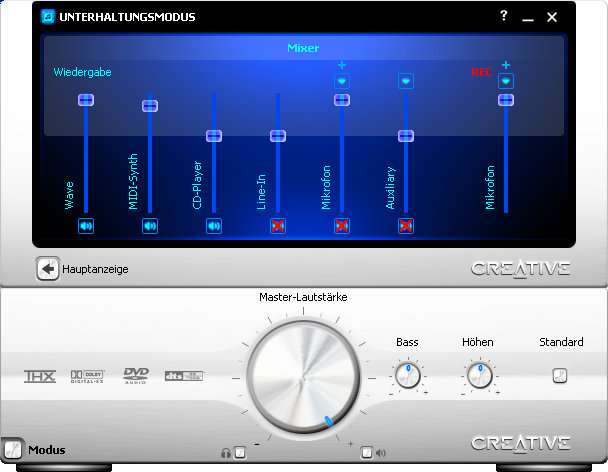Image resolution: width=608 pixels, height=472 pixels.
Task: Click the Bass knob
Action: (x=407, y=375)
